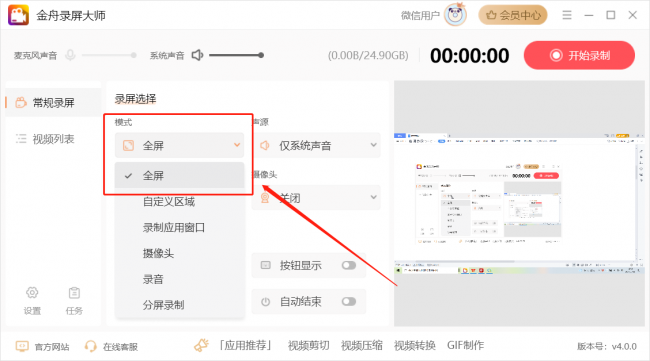Open the 官方网站 official site link

(x=52, y=346)
